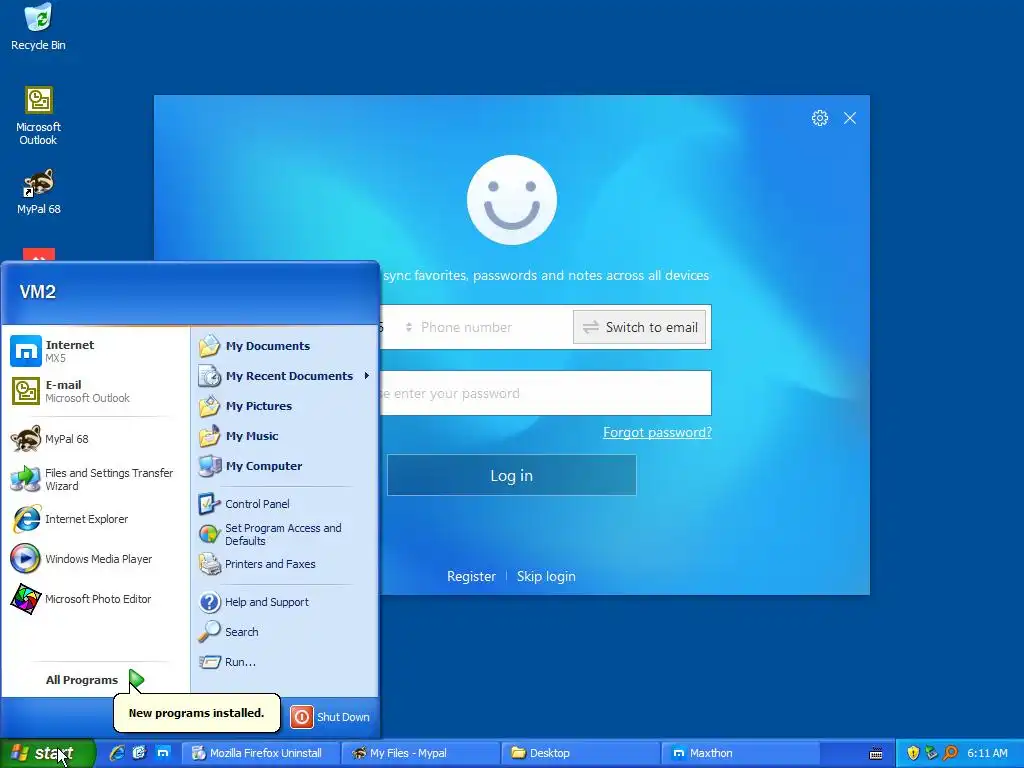Click the magnifier tray icon

(x=950, y=753)
